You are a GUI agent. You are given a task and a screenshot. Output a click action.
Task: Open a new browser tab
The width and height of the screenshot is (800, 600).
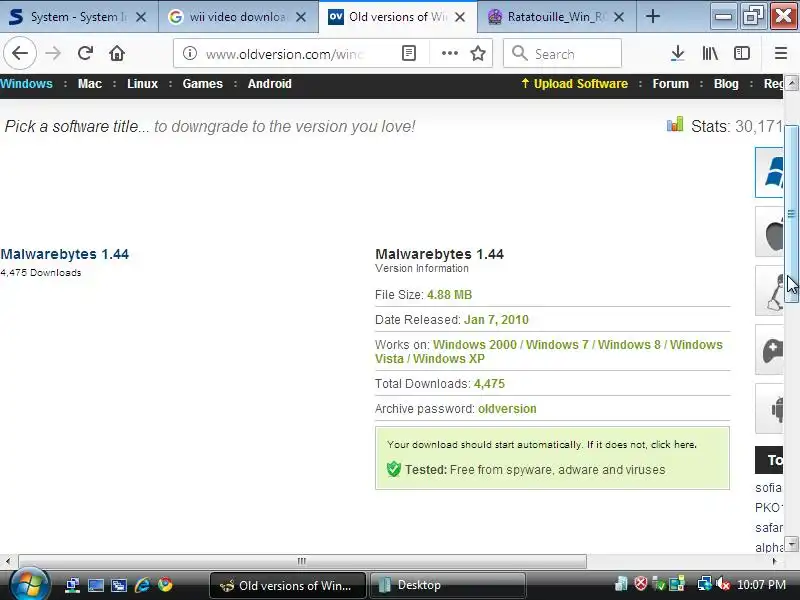[x=653, y=17]
